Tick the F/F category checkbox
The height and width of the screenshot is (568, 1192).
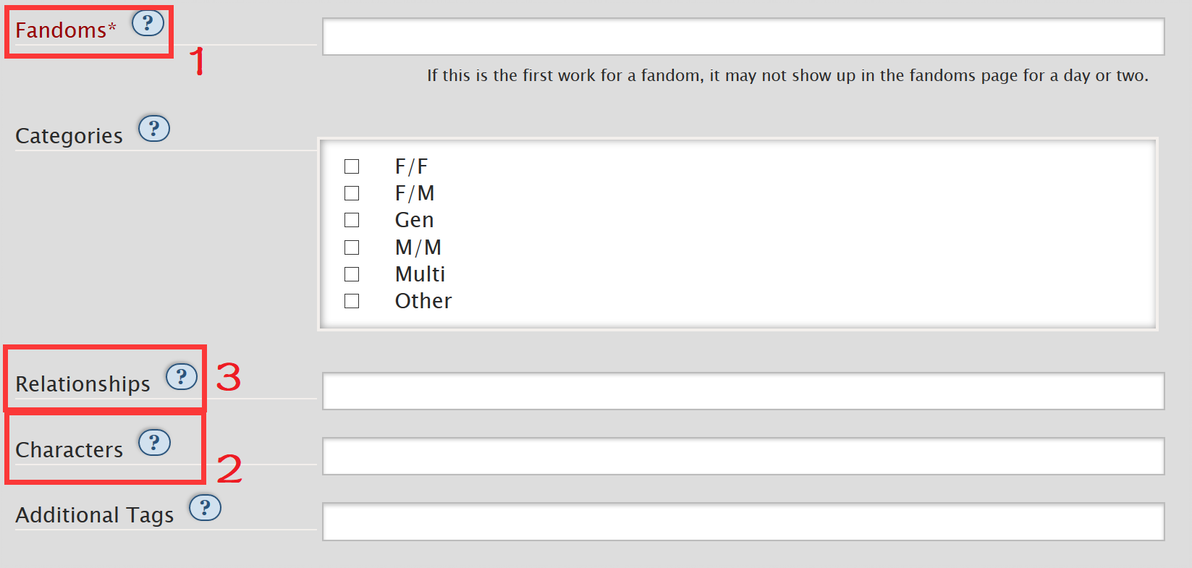(x=352, y=166)
